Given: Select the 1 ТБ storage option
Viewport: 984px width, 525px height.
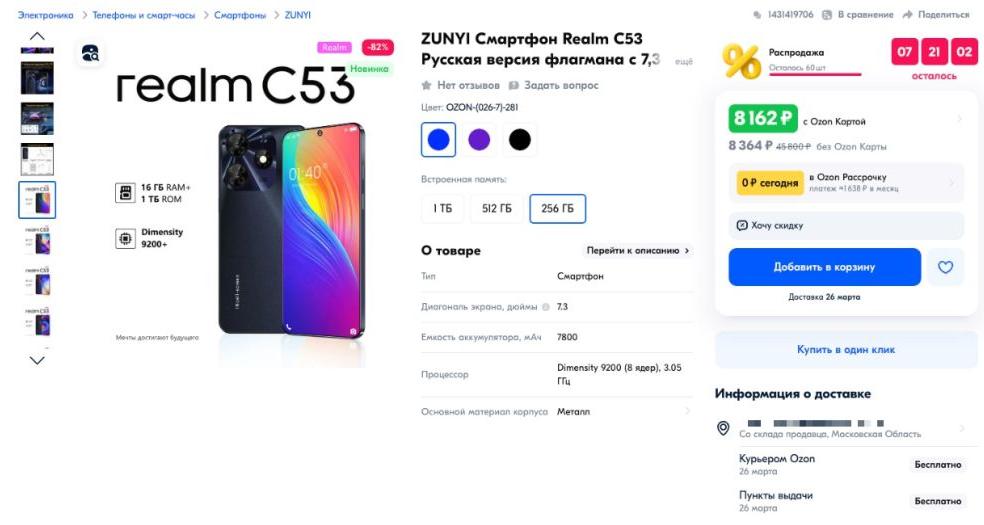Looking at the screenshot, I should point(442,209).
